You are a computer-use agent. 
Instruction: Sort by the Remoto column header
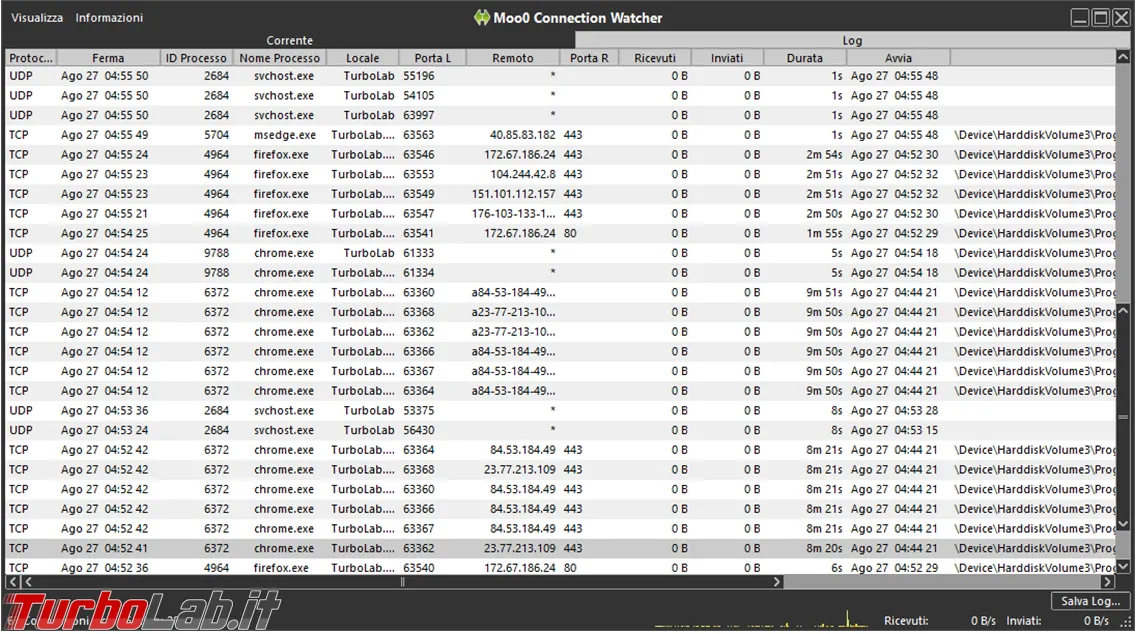click(x=513, y=58)
